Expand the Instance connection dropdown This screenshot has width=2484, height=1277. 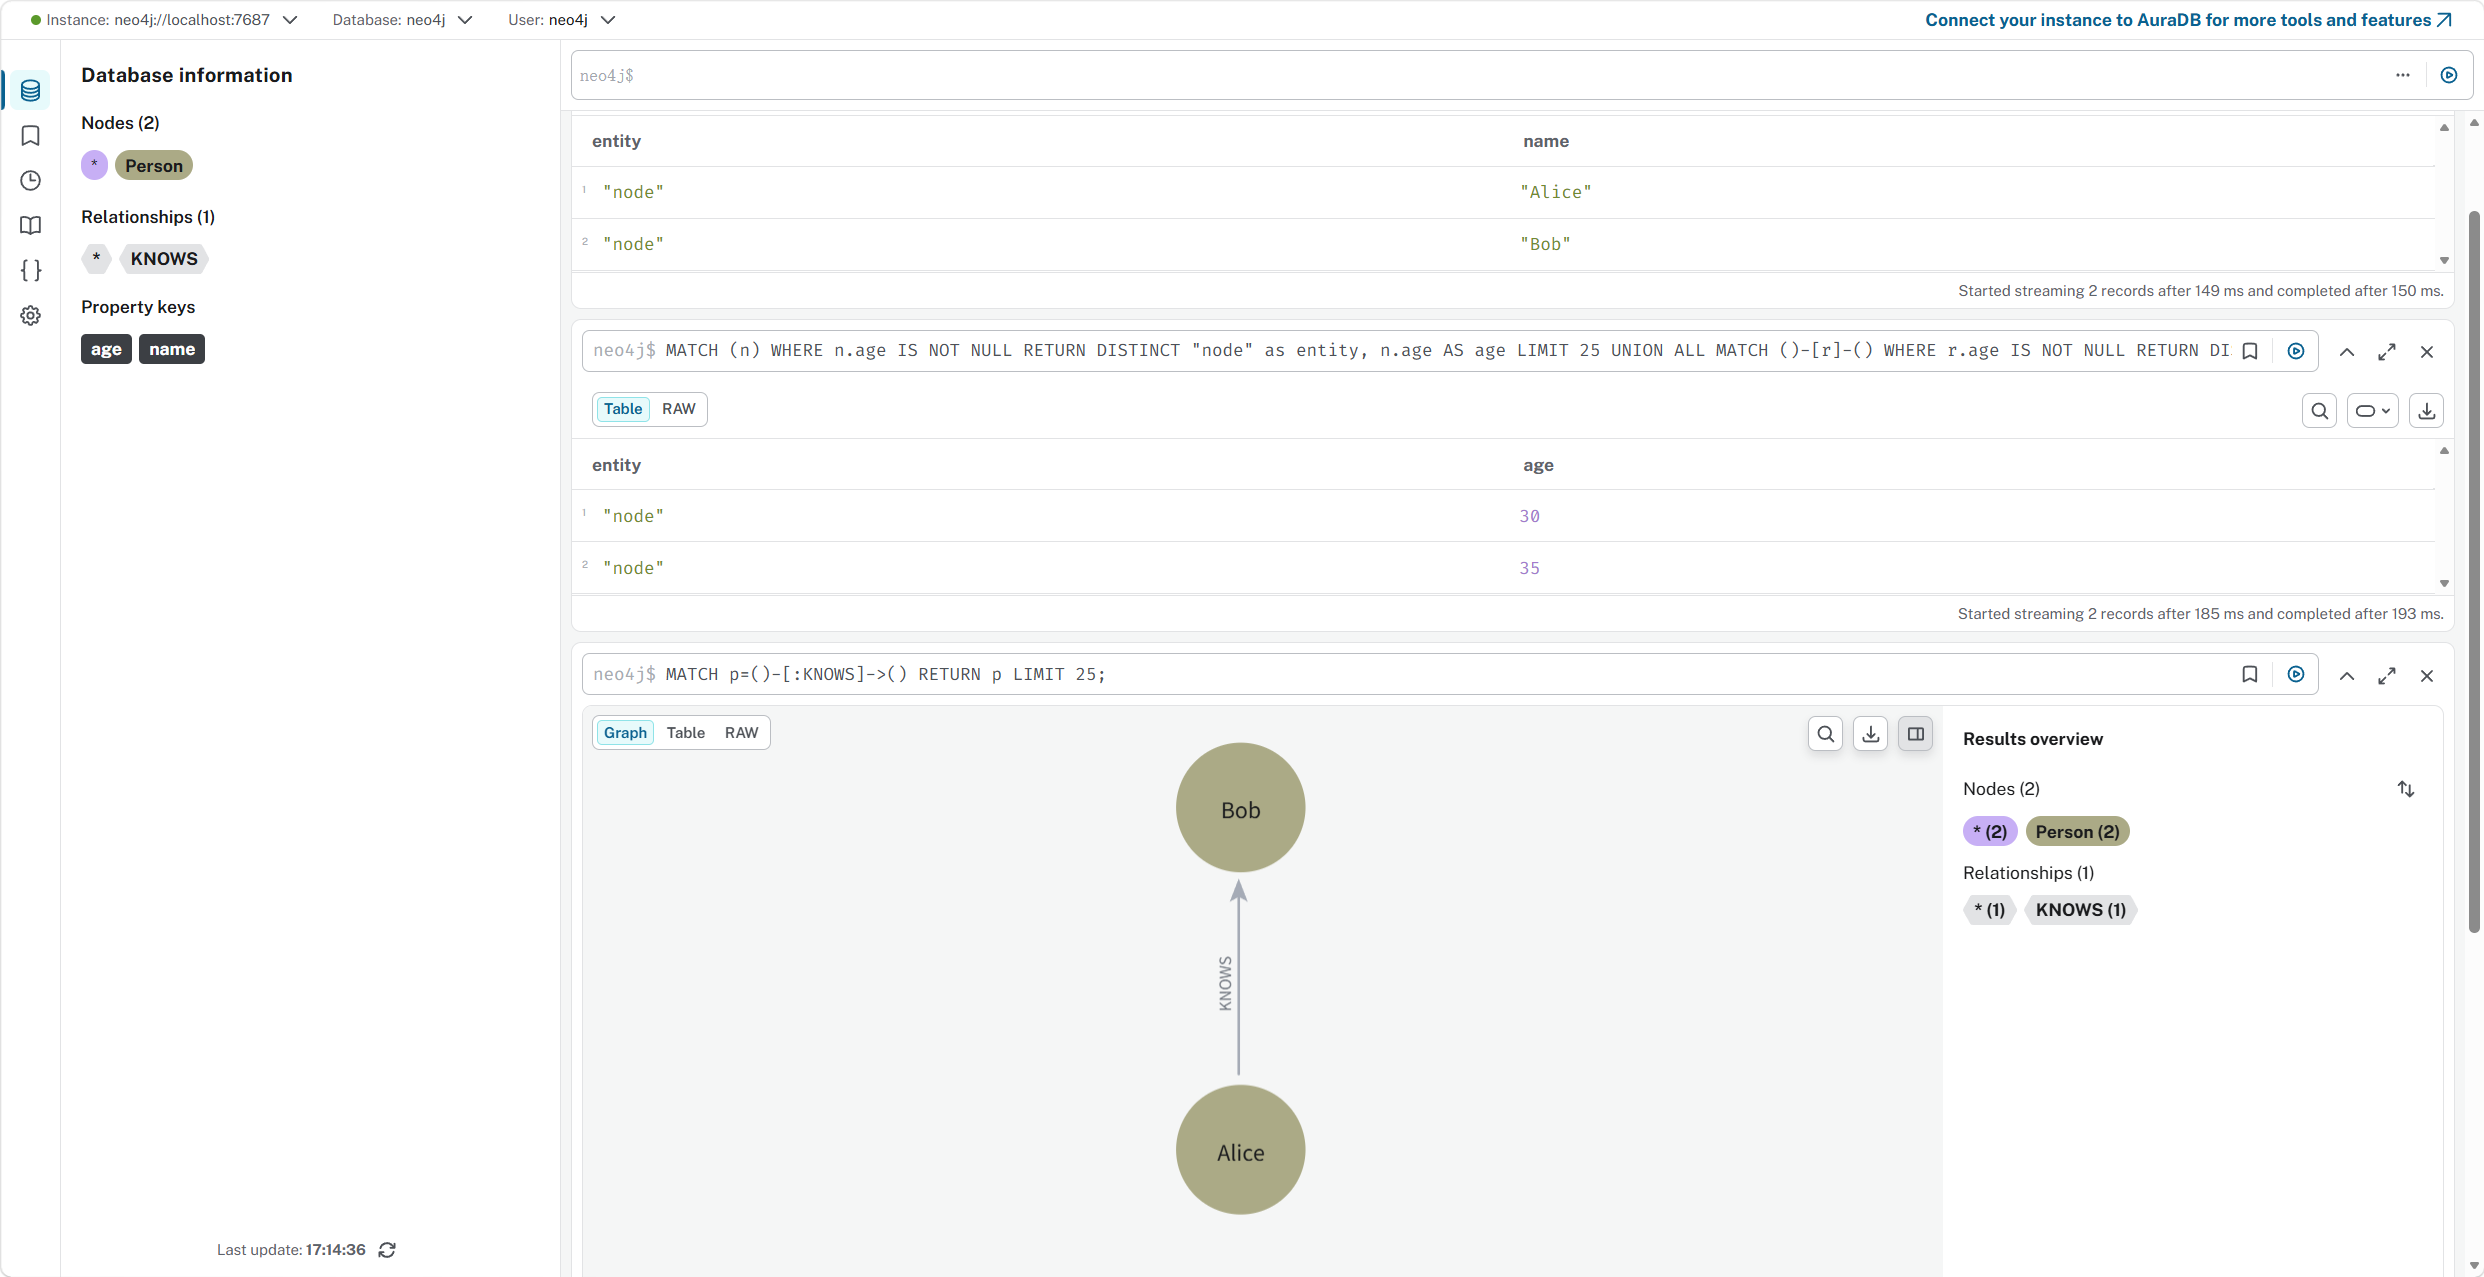click(x=290, y=20)
